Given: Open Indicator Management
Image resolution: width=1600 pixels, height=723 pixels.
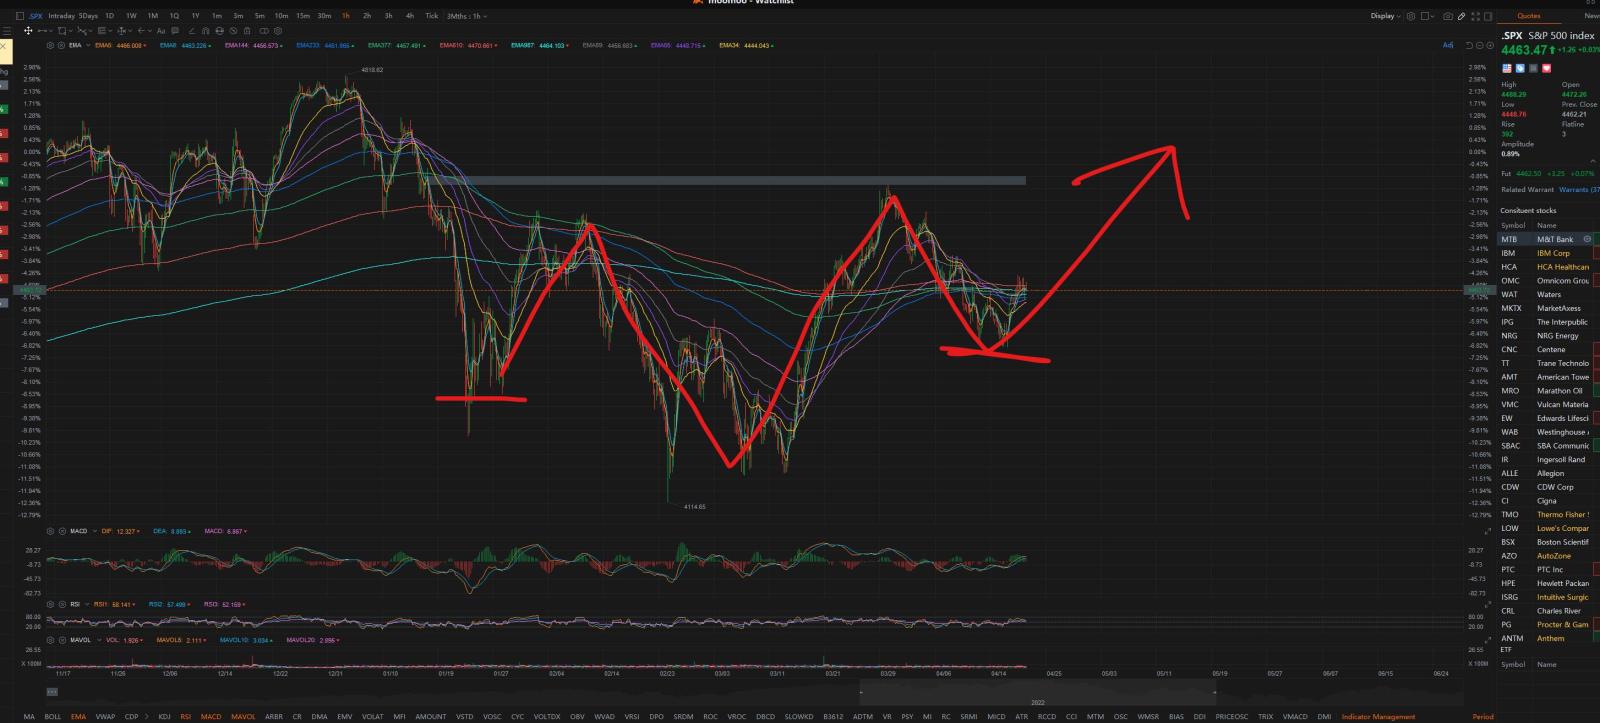Looking at the screenshot, I should pyautogui.click(x=1378, y=717).
